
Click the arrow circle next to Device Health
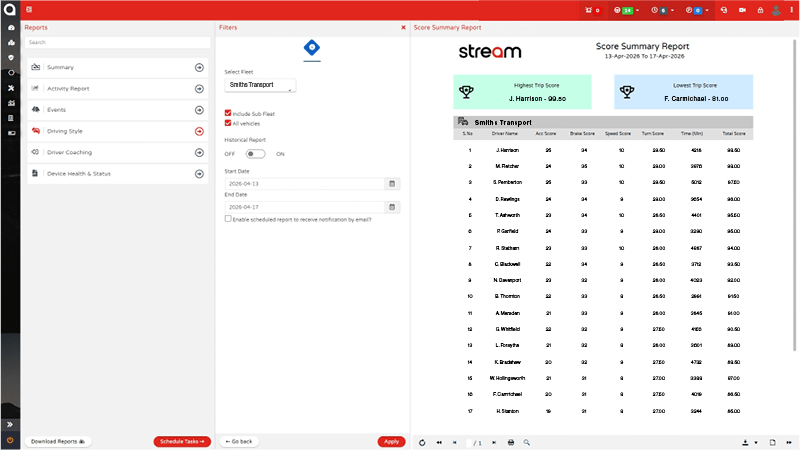[x=199, y=173]
